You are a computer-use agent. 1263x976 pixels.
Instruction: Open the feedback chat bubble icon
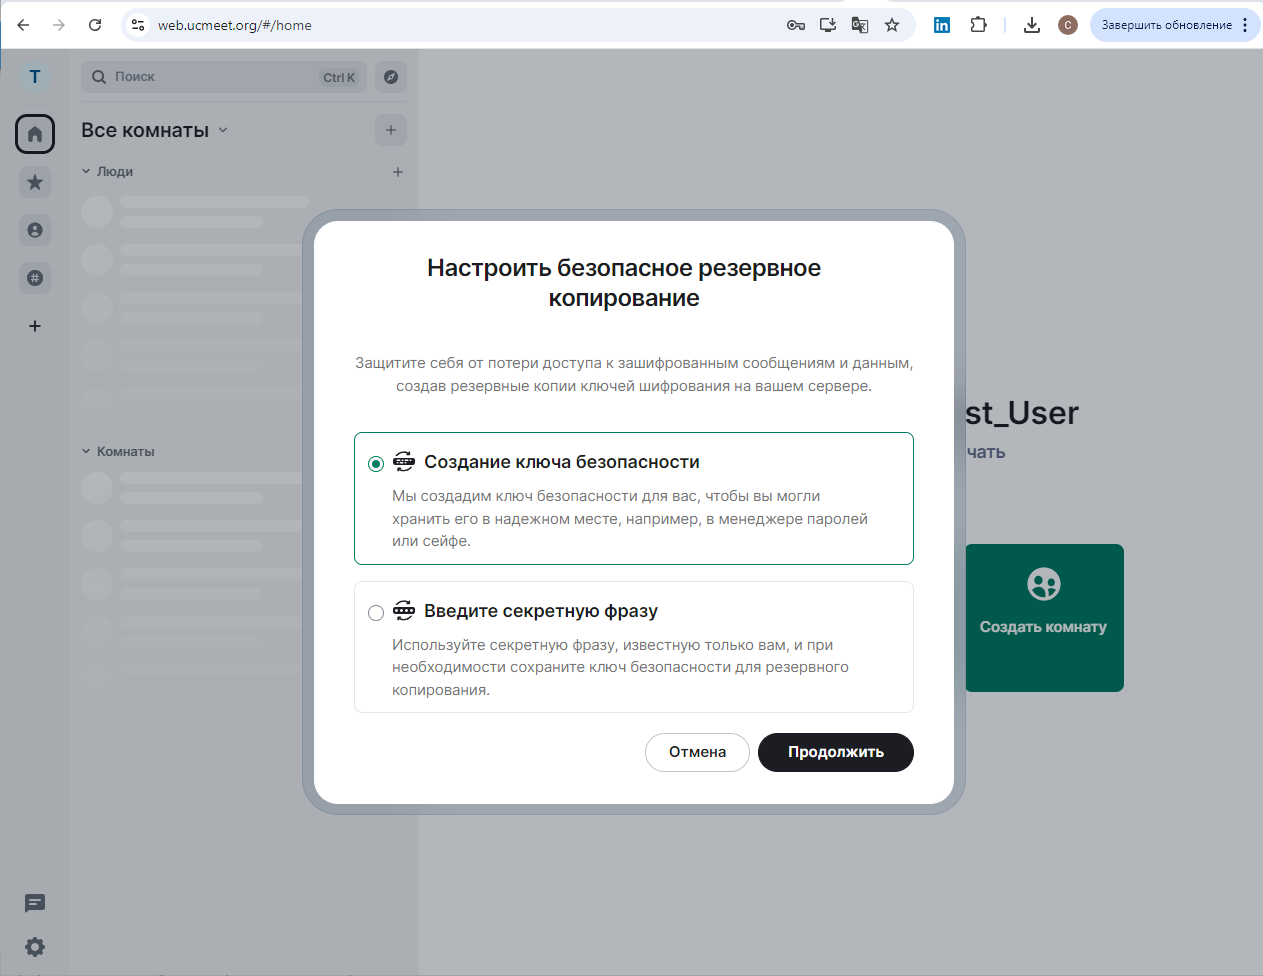click(x=34, y=903)
